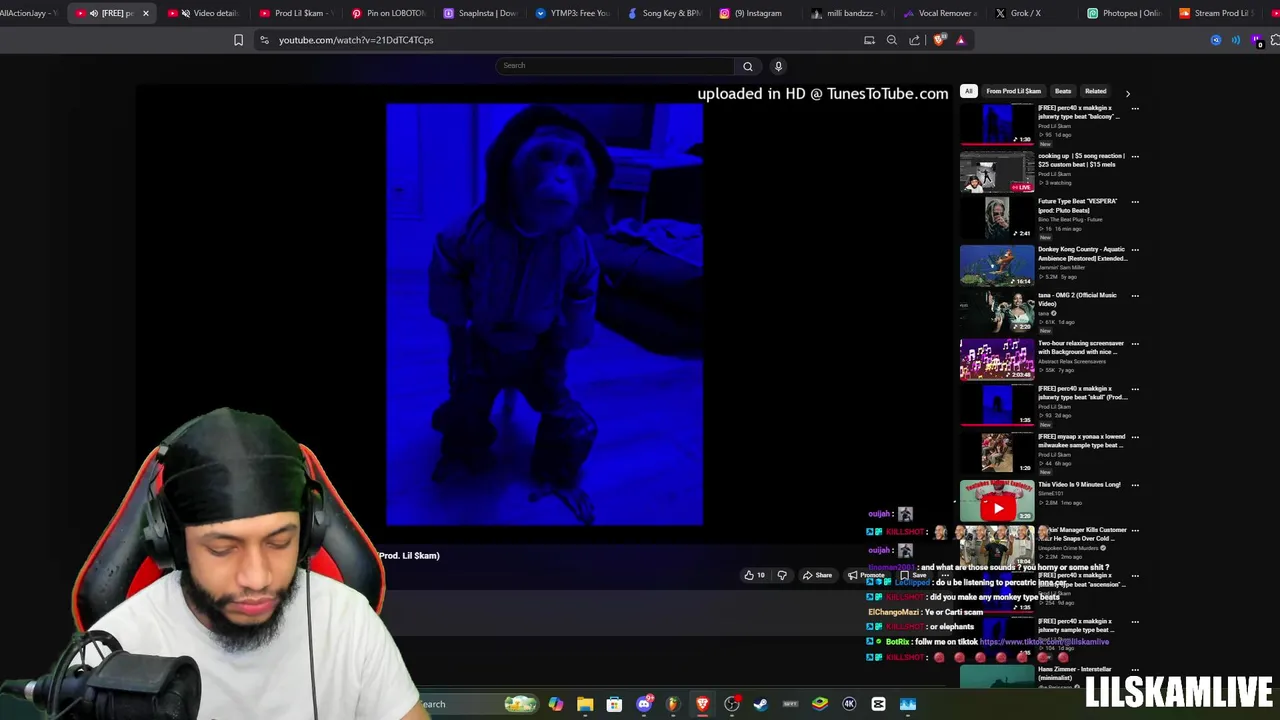This screenshot has width=1280, height=720.
Task: Open Discord from the taskbar
Action: pos(644,704)
